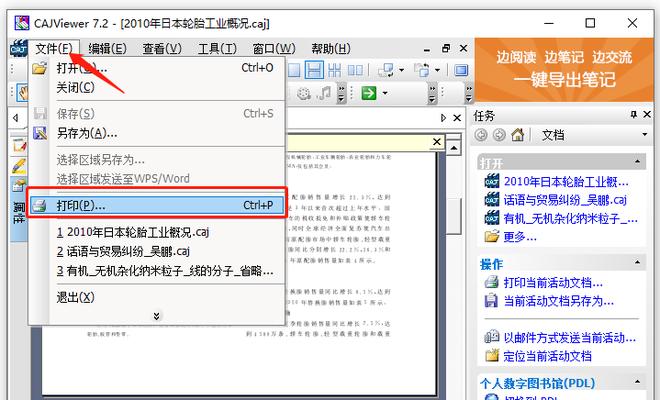Click the folder icon next to 更多…
Viewport: 660px width, 400px height.
click(x=491, y=236)
